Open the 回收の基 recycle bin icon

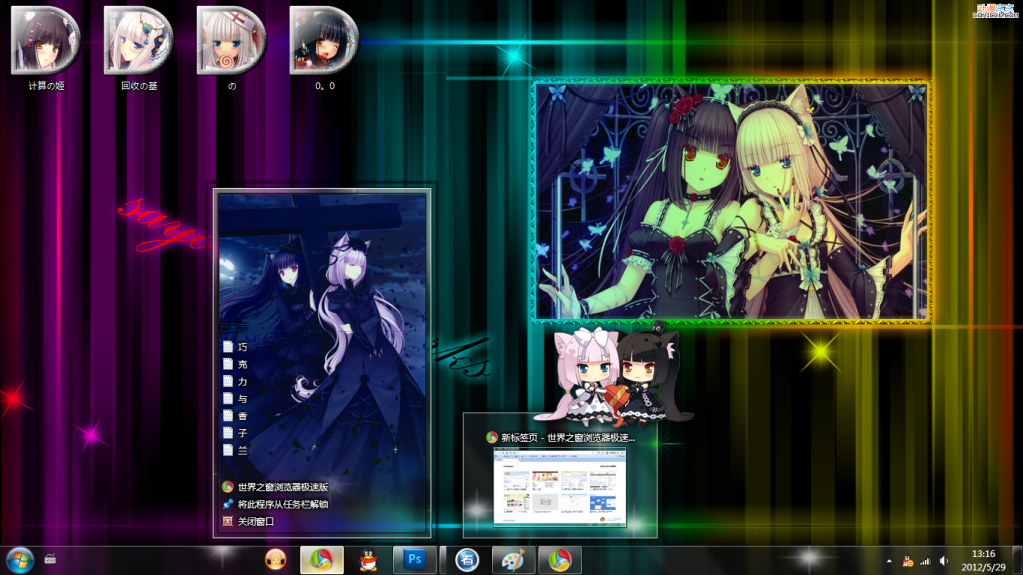139,41
